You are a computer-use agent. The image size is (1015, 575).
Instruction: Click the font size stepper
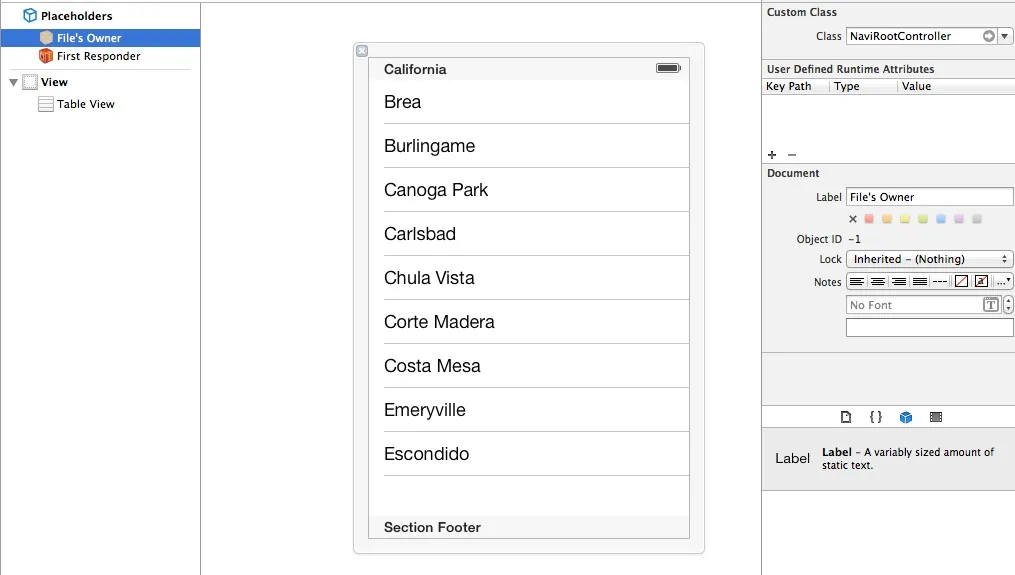(1008, 305)
